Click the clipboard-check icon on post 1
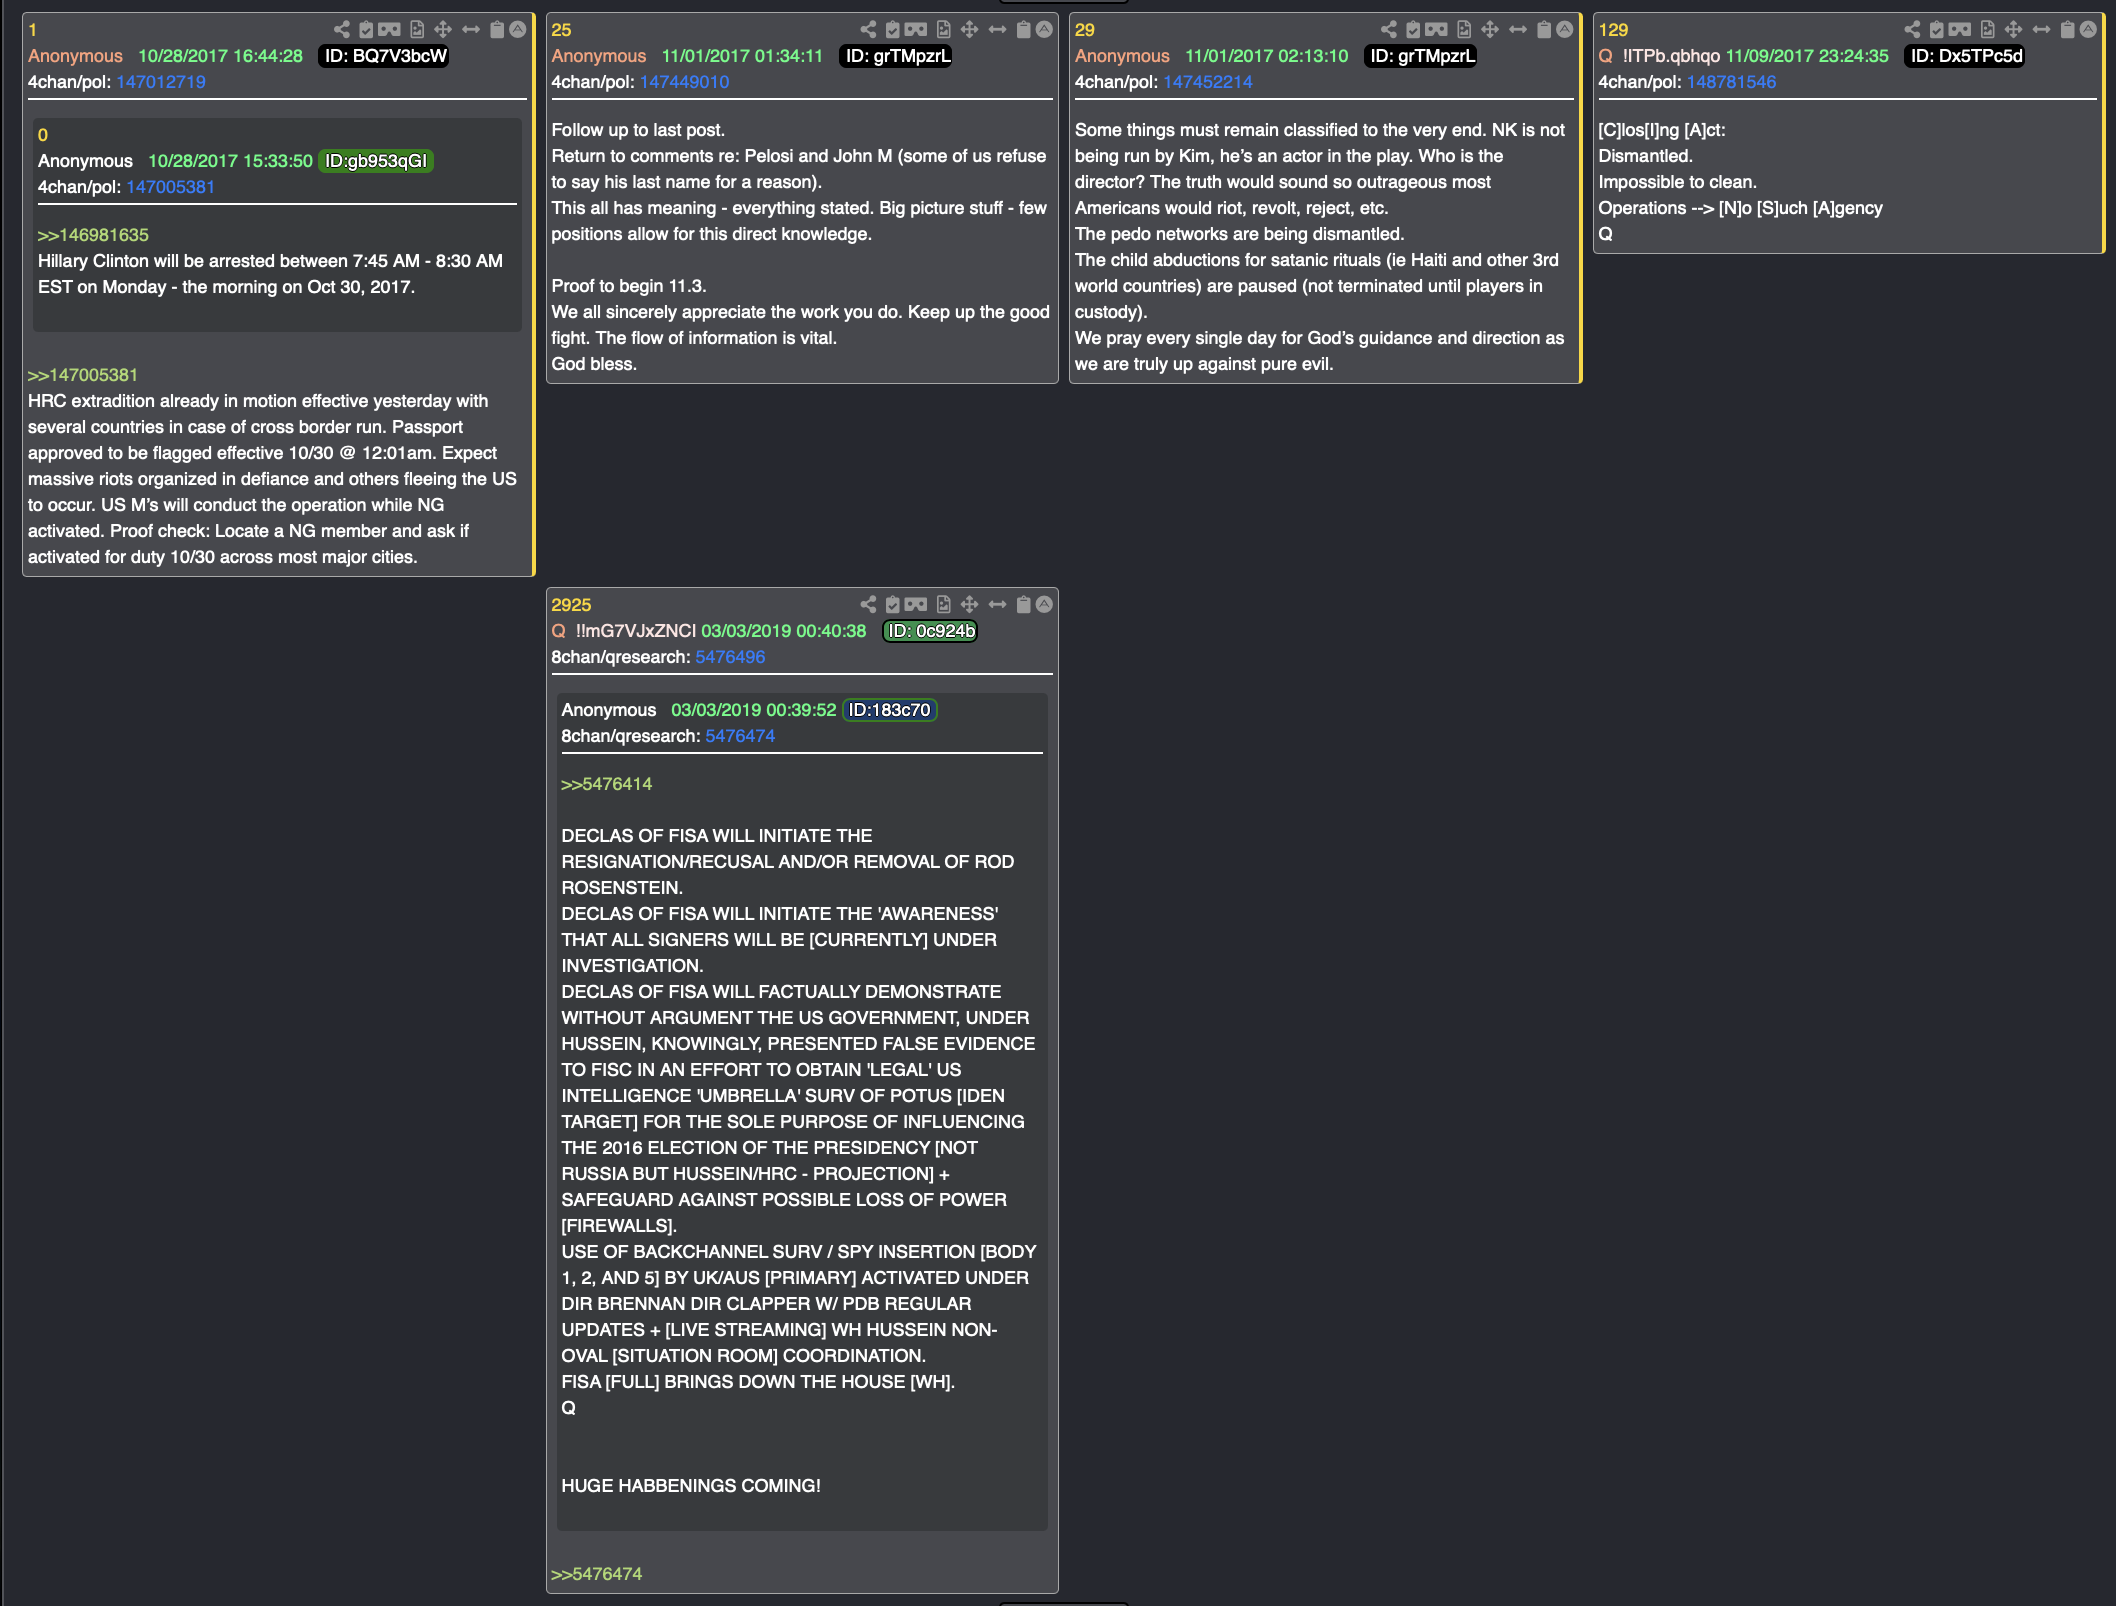Image resolution: width=2116 pixels, height=1606 pixels. [366, 30]
